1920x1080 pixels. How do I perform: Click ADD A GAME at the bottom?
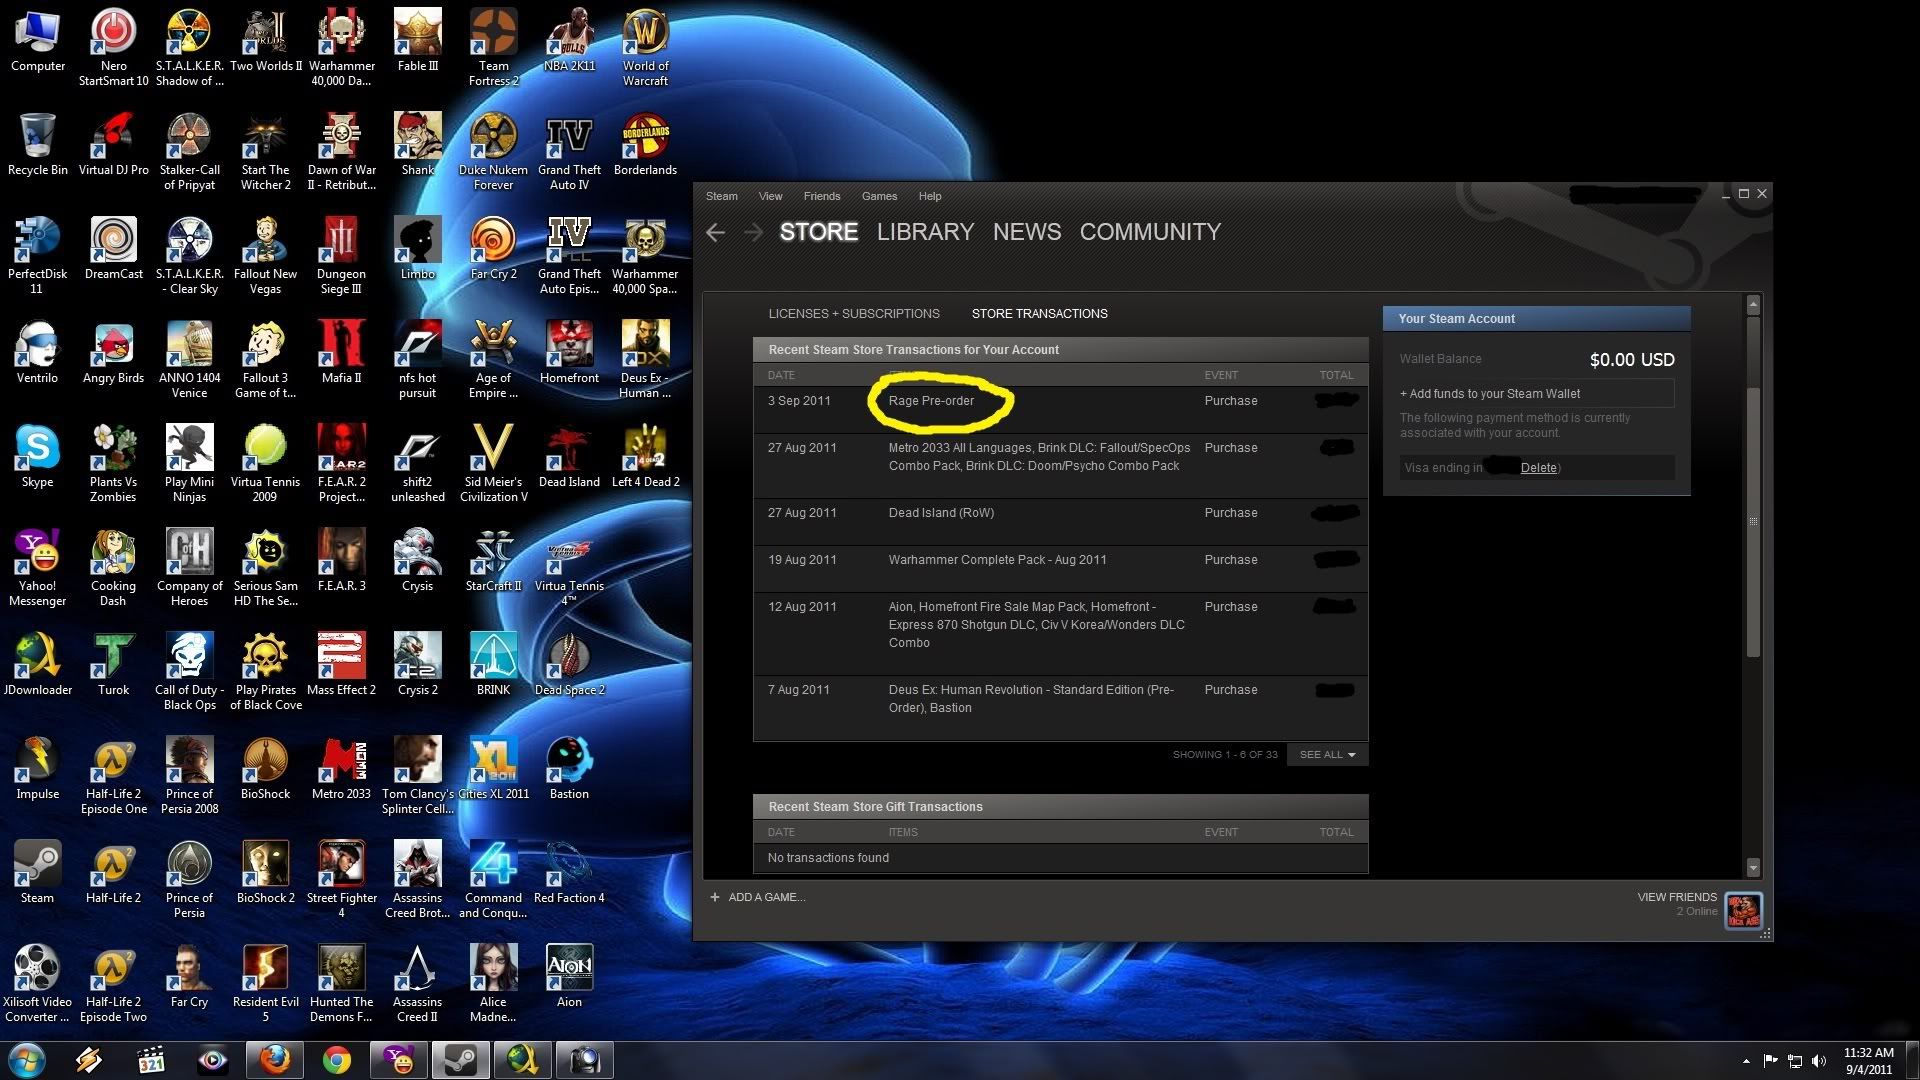coord(757,897)
